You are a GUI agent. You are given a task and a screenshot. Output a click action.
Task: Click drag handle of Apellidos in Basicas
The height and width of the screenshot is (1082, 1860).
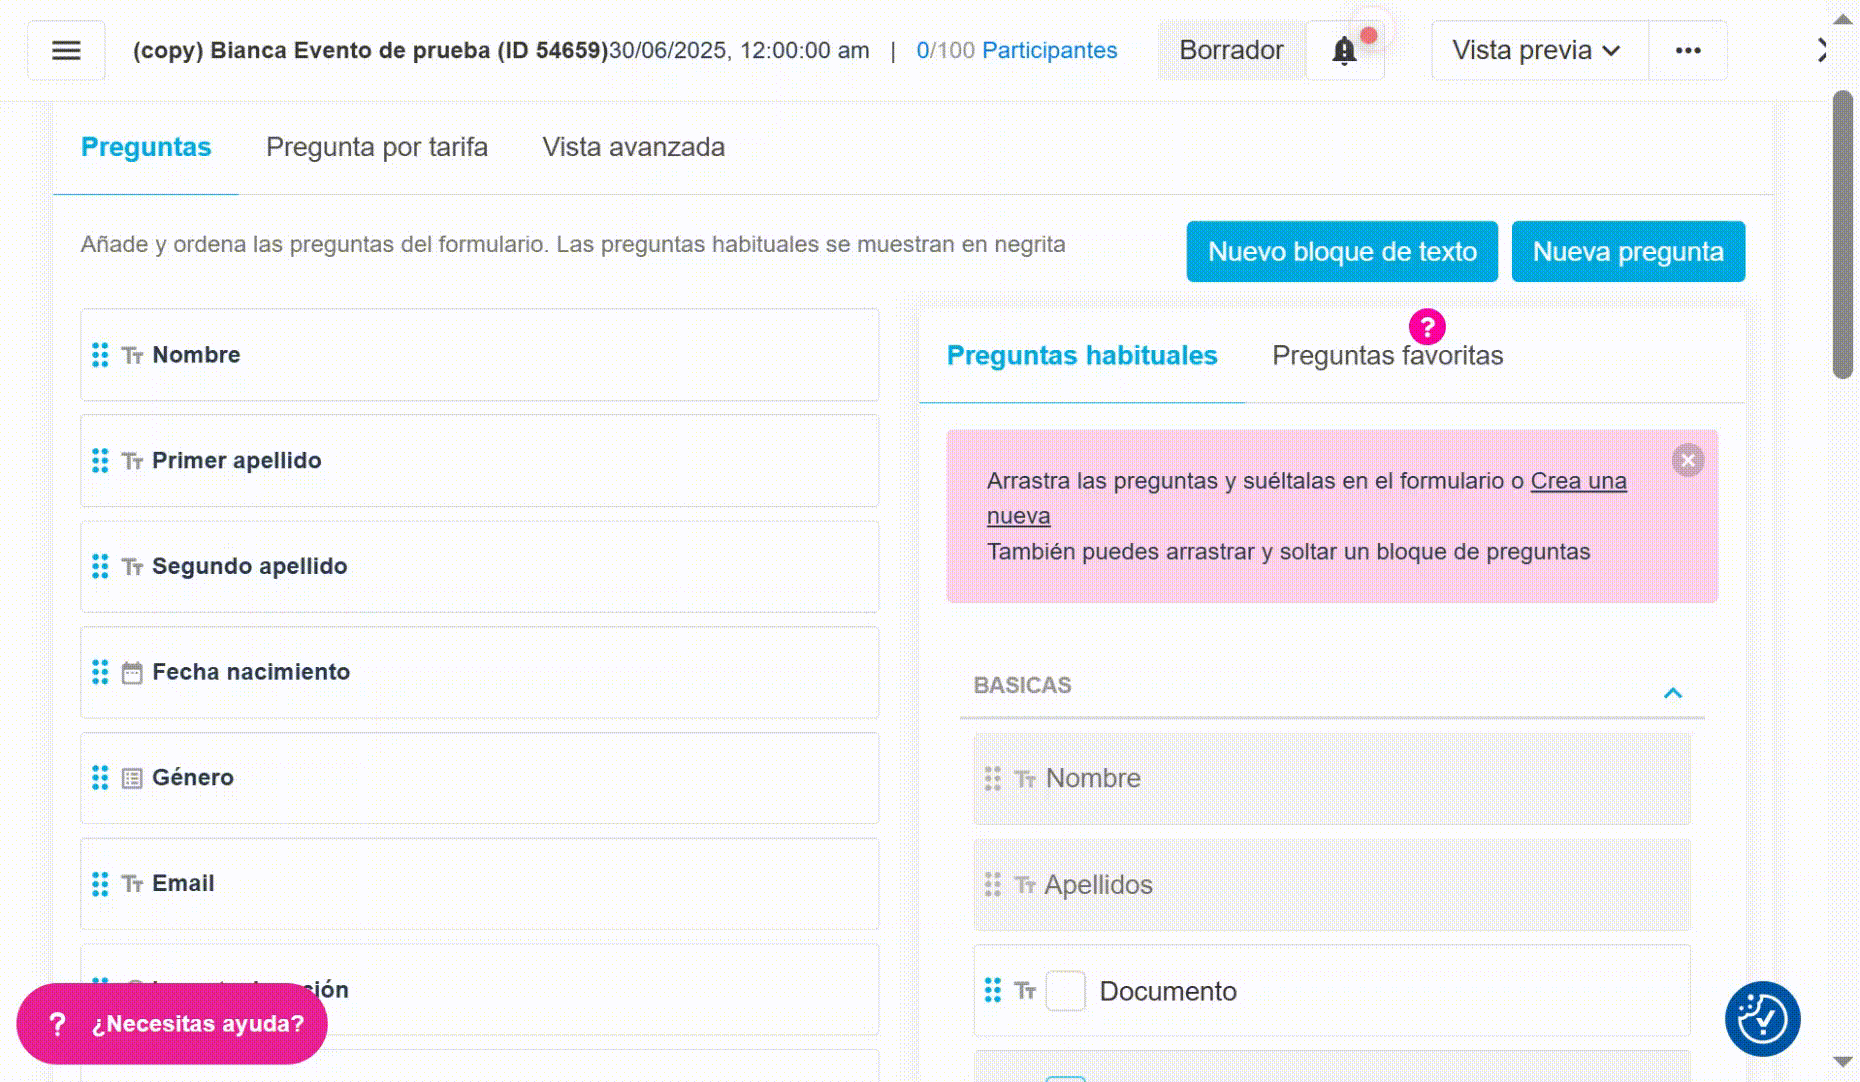(992, 884)
